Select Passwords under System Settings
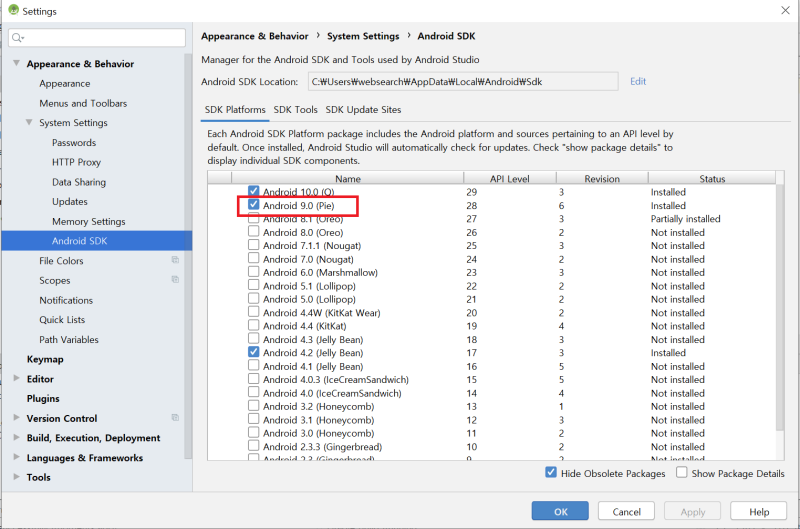The height and width of the screenshot is (529, 800). pos(74,143)
